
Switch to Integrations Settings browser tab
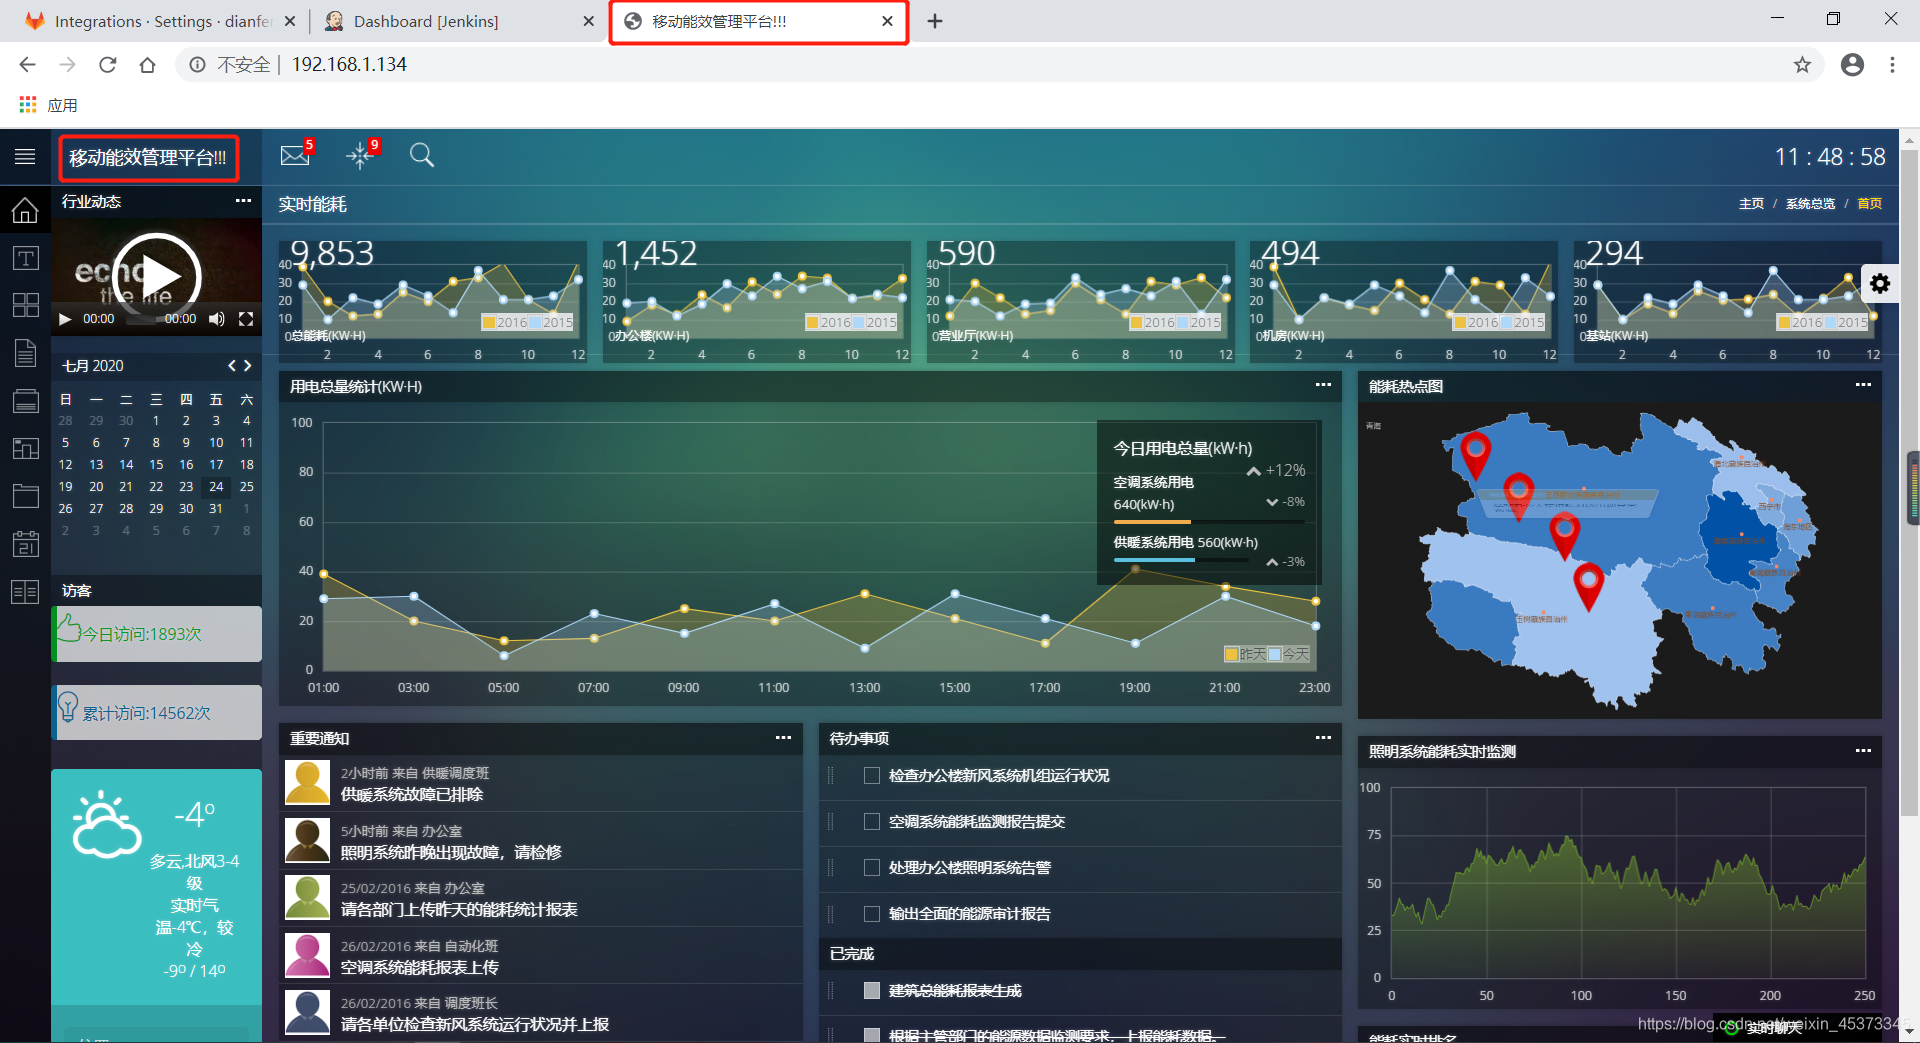tap(160, 21)
